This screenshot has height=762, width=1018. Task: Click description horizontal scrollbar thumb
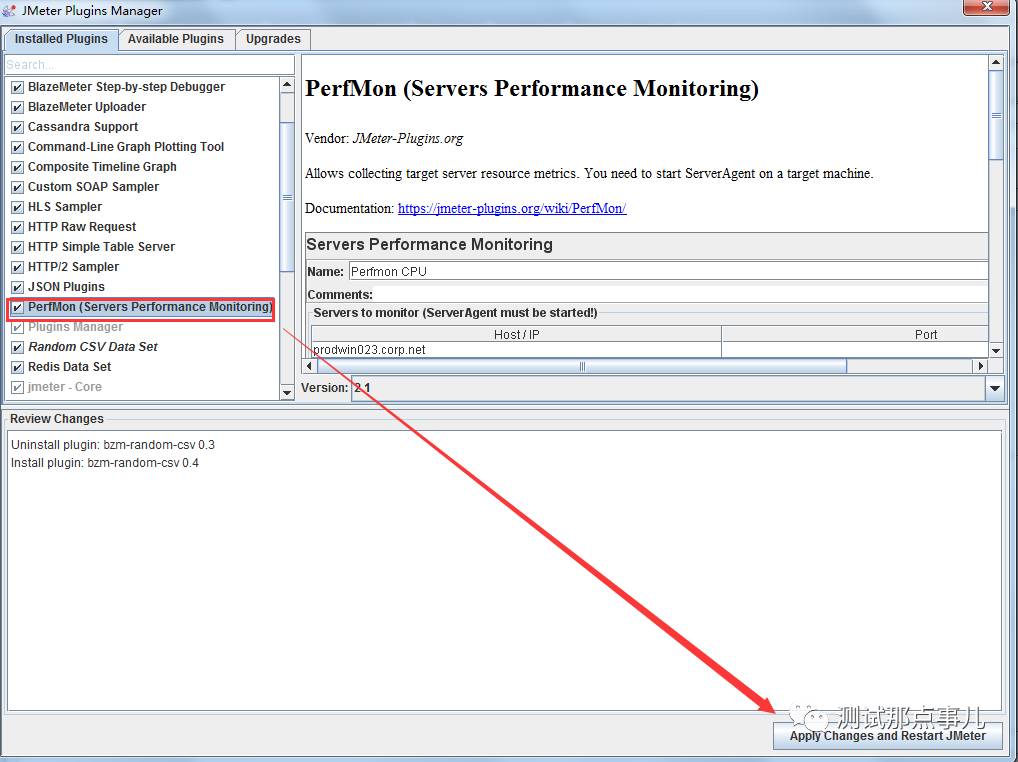tap(582, 366)
